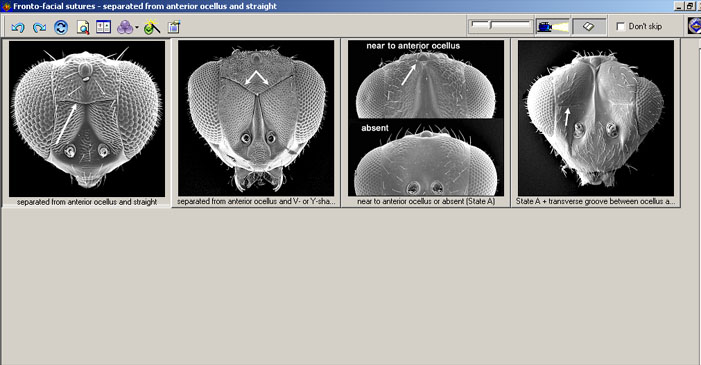Viewport: 701px width, 365px height.
Task: Click caption 'State A + transverse groove between ocellus a...'
Action: [x=595, y=202]
